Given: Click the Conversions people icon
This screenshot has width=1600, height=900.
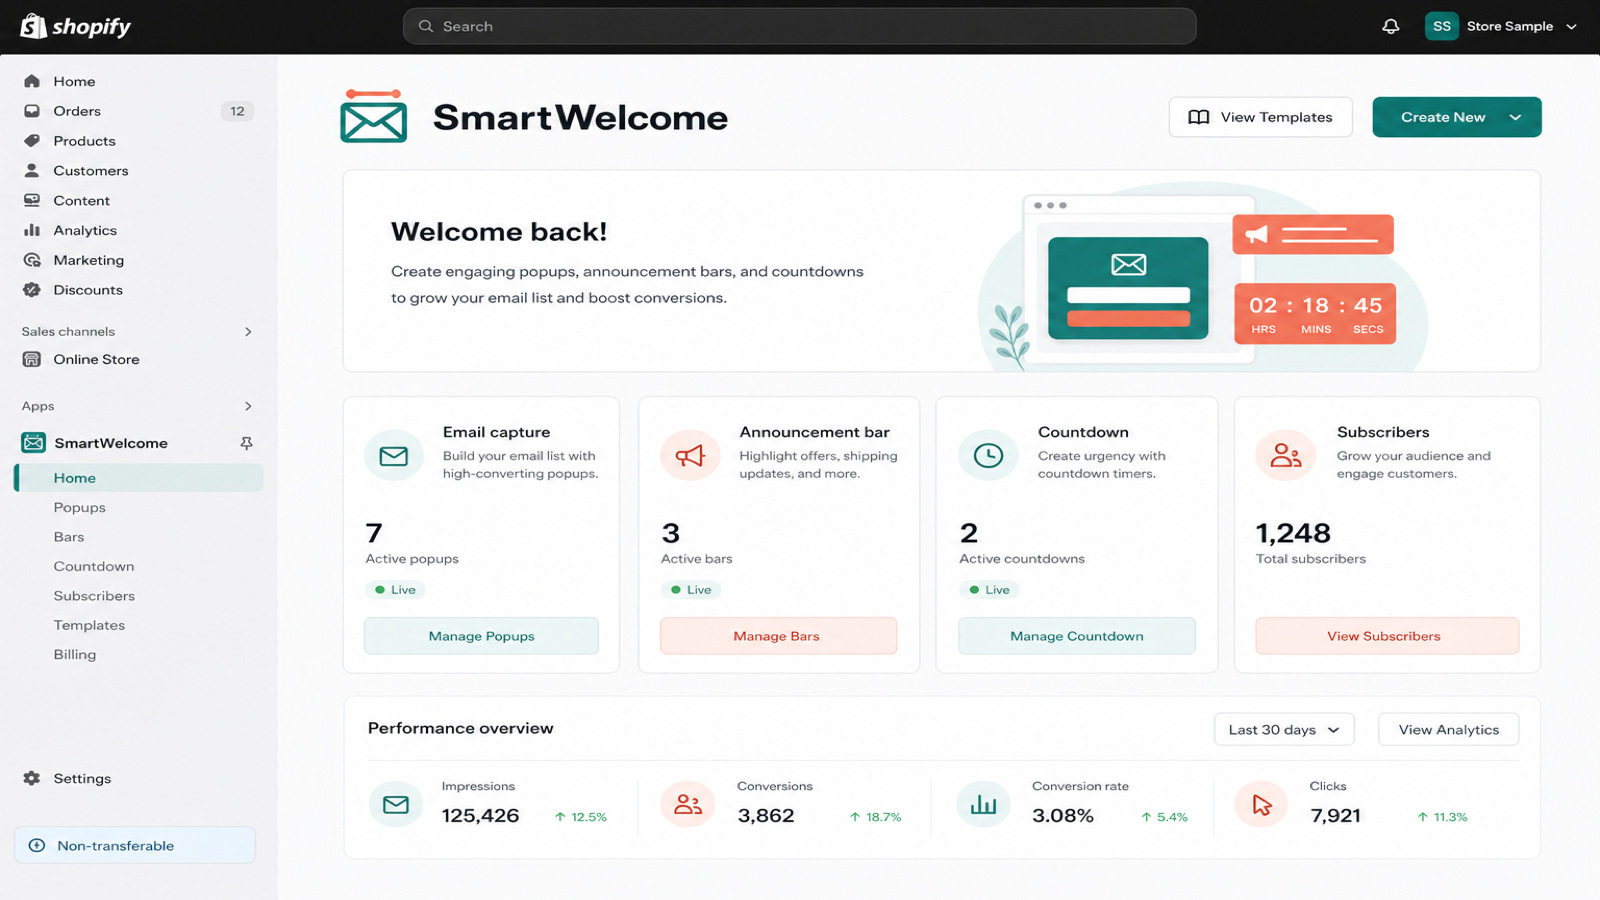Looking at the screenshot, I should tap(688, 804).
